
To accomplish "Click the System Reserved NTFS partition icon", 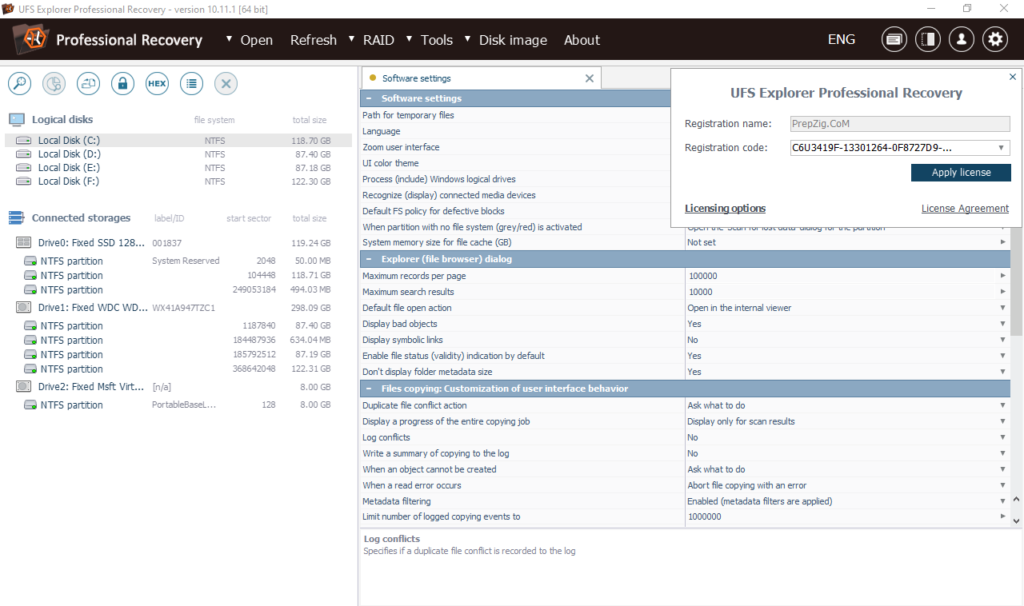I will pyautogui.click(x=30, y=261).
